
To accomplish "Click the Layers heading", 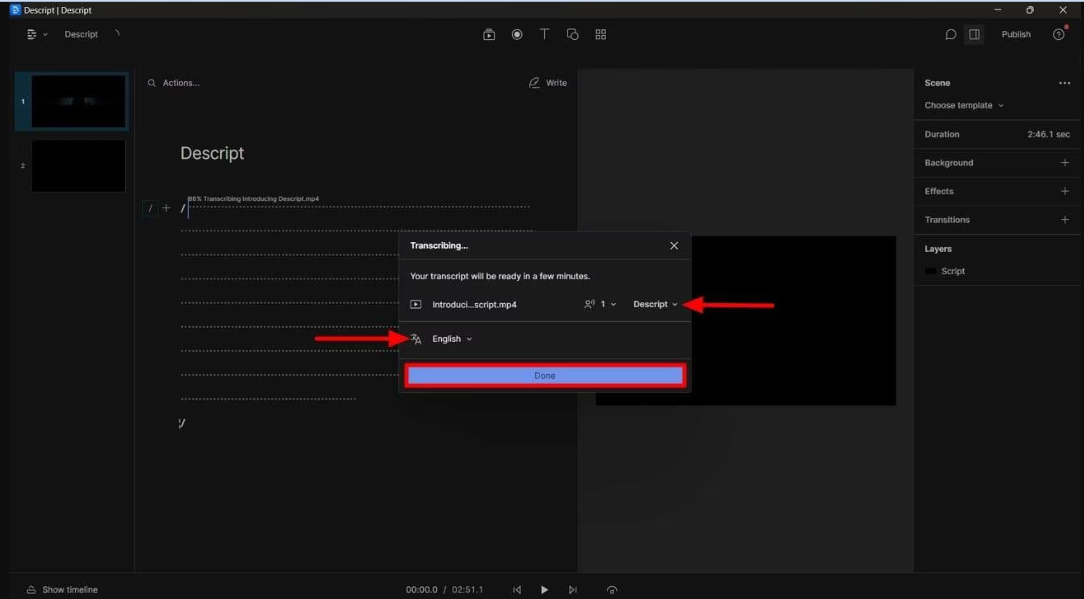I will (x=938, y=249).
